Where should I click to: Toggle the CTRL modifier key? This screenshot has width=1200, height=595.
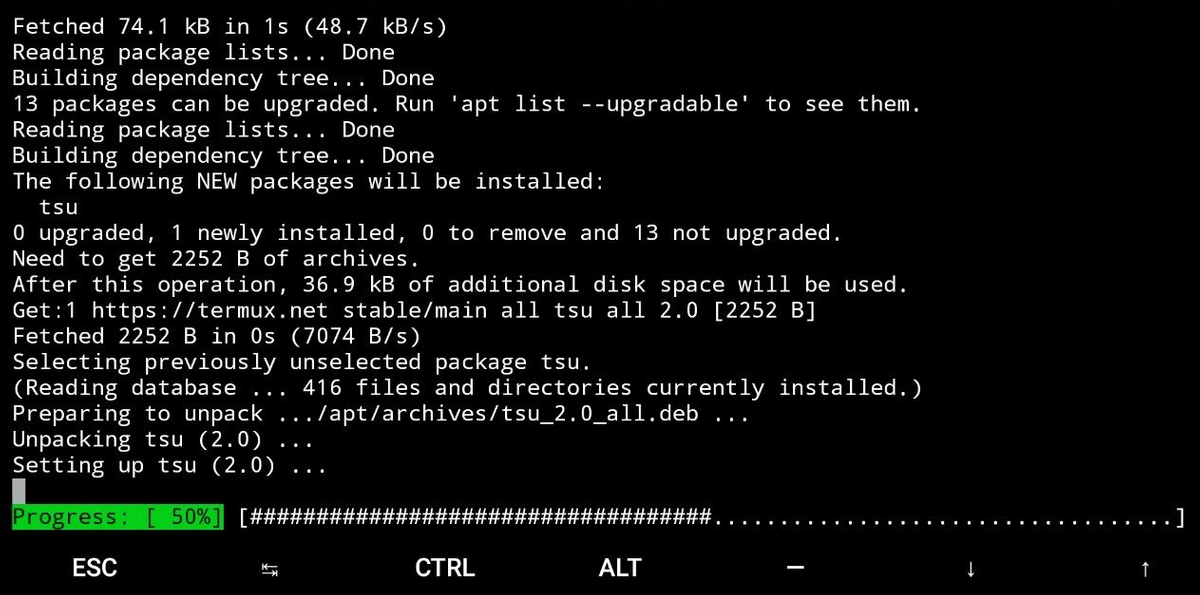click(445, 568)
